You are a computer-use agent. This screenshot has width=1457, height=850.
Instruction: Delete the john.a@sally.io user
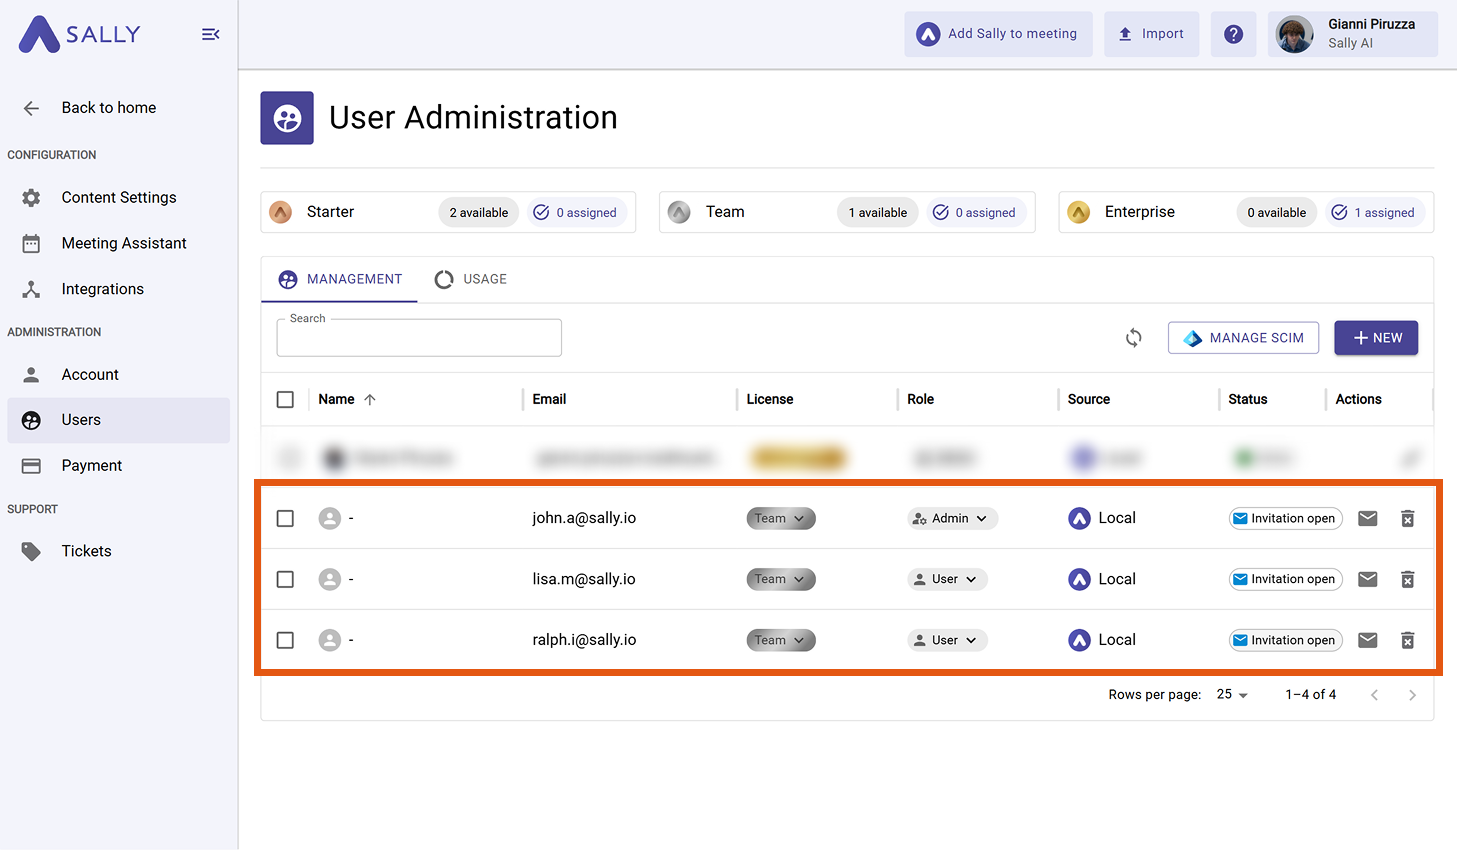point(1407,518)
